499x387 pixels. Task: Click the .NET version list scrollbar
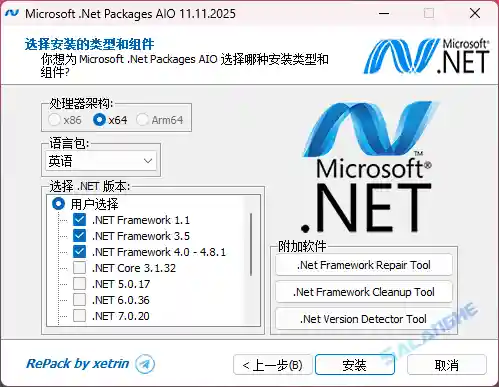[251, 245]
